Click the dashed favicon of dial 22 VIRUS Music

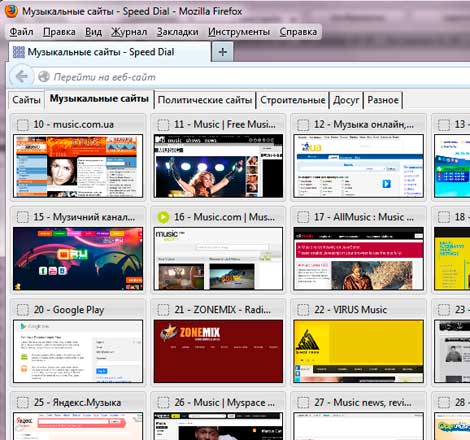(303, 310)
